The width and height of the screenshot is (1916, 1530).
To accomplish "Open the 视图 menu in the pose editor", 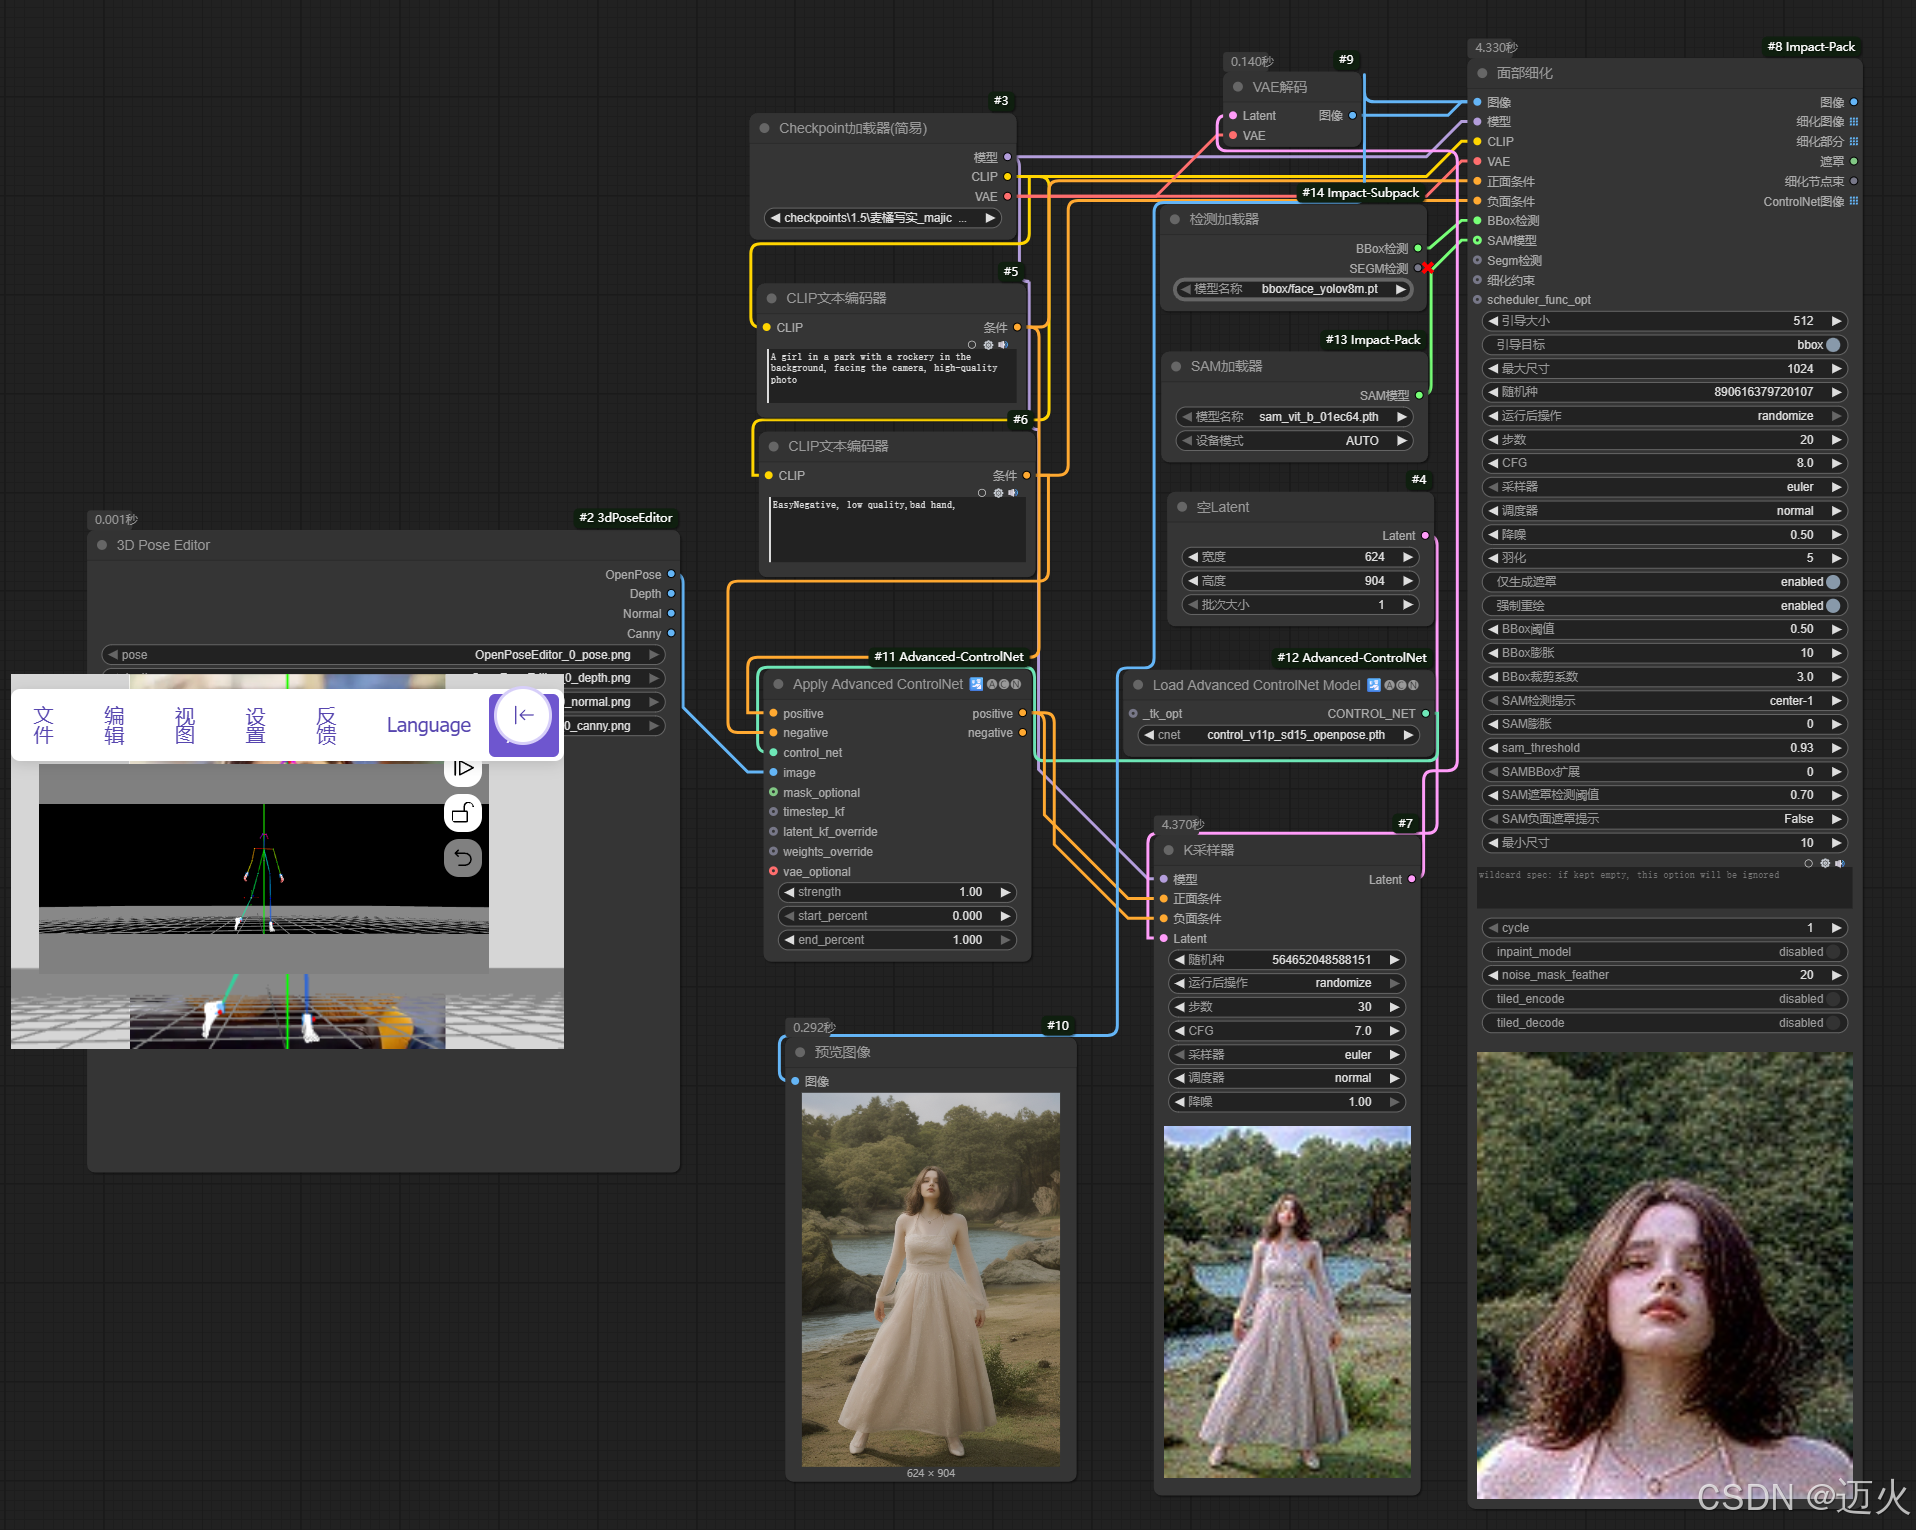I will pos(185,725).
